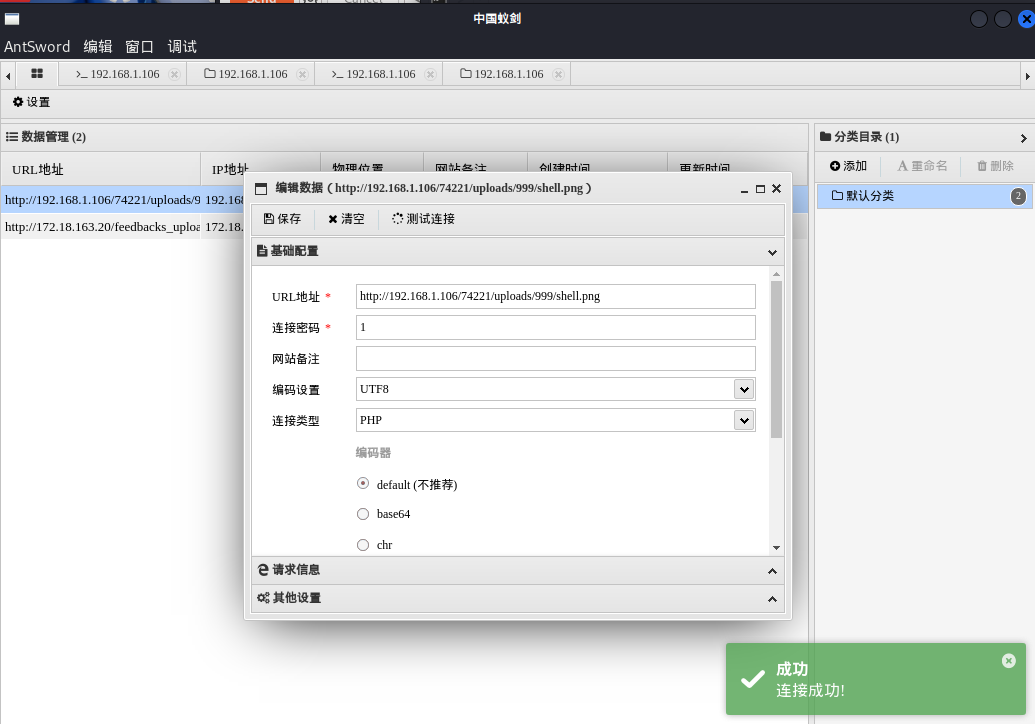
Task: Click the dialog scrollbar down arrow
Action: pos(776,548)
